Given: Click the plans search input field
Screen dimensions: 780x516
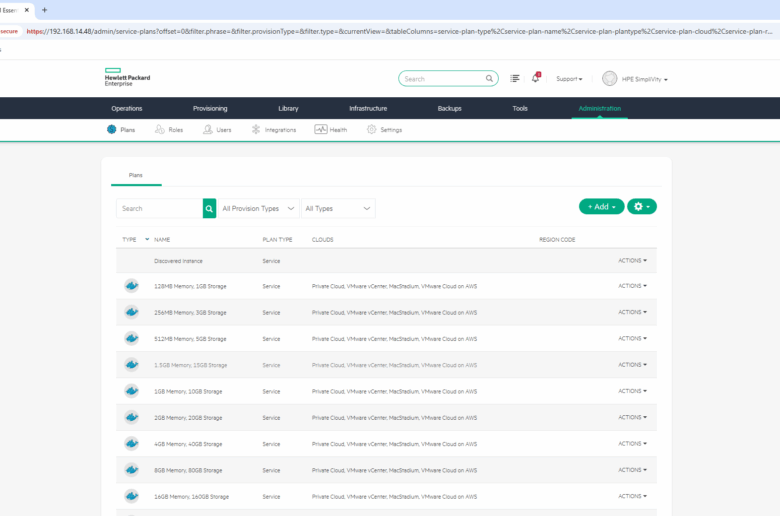Looking at the screenshot, I should pos(159,208).
